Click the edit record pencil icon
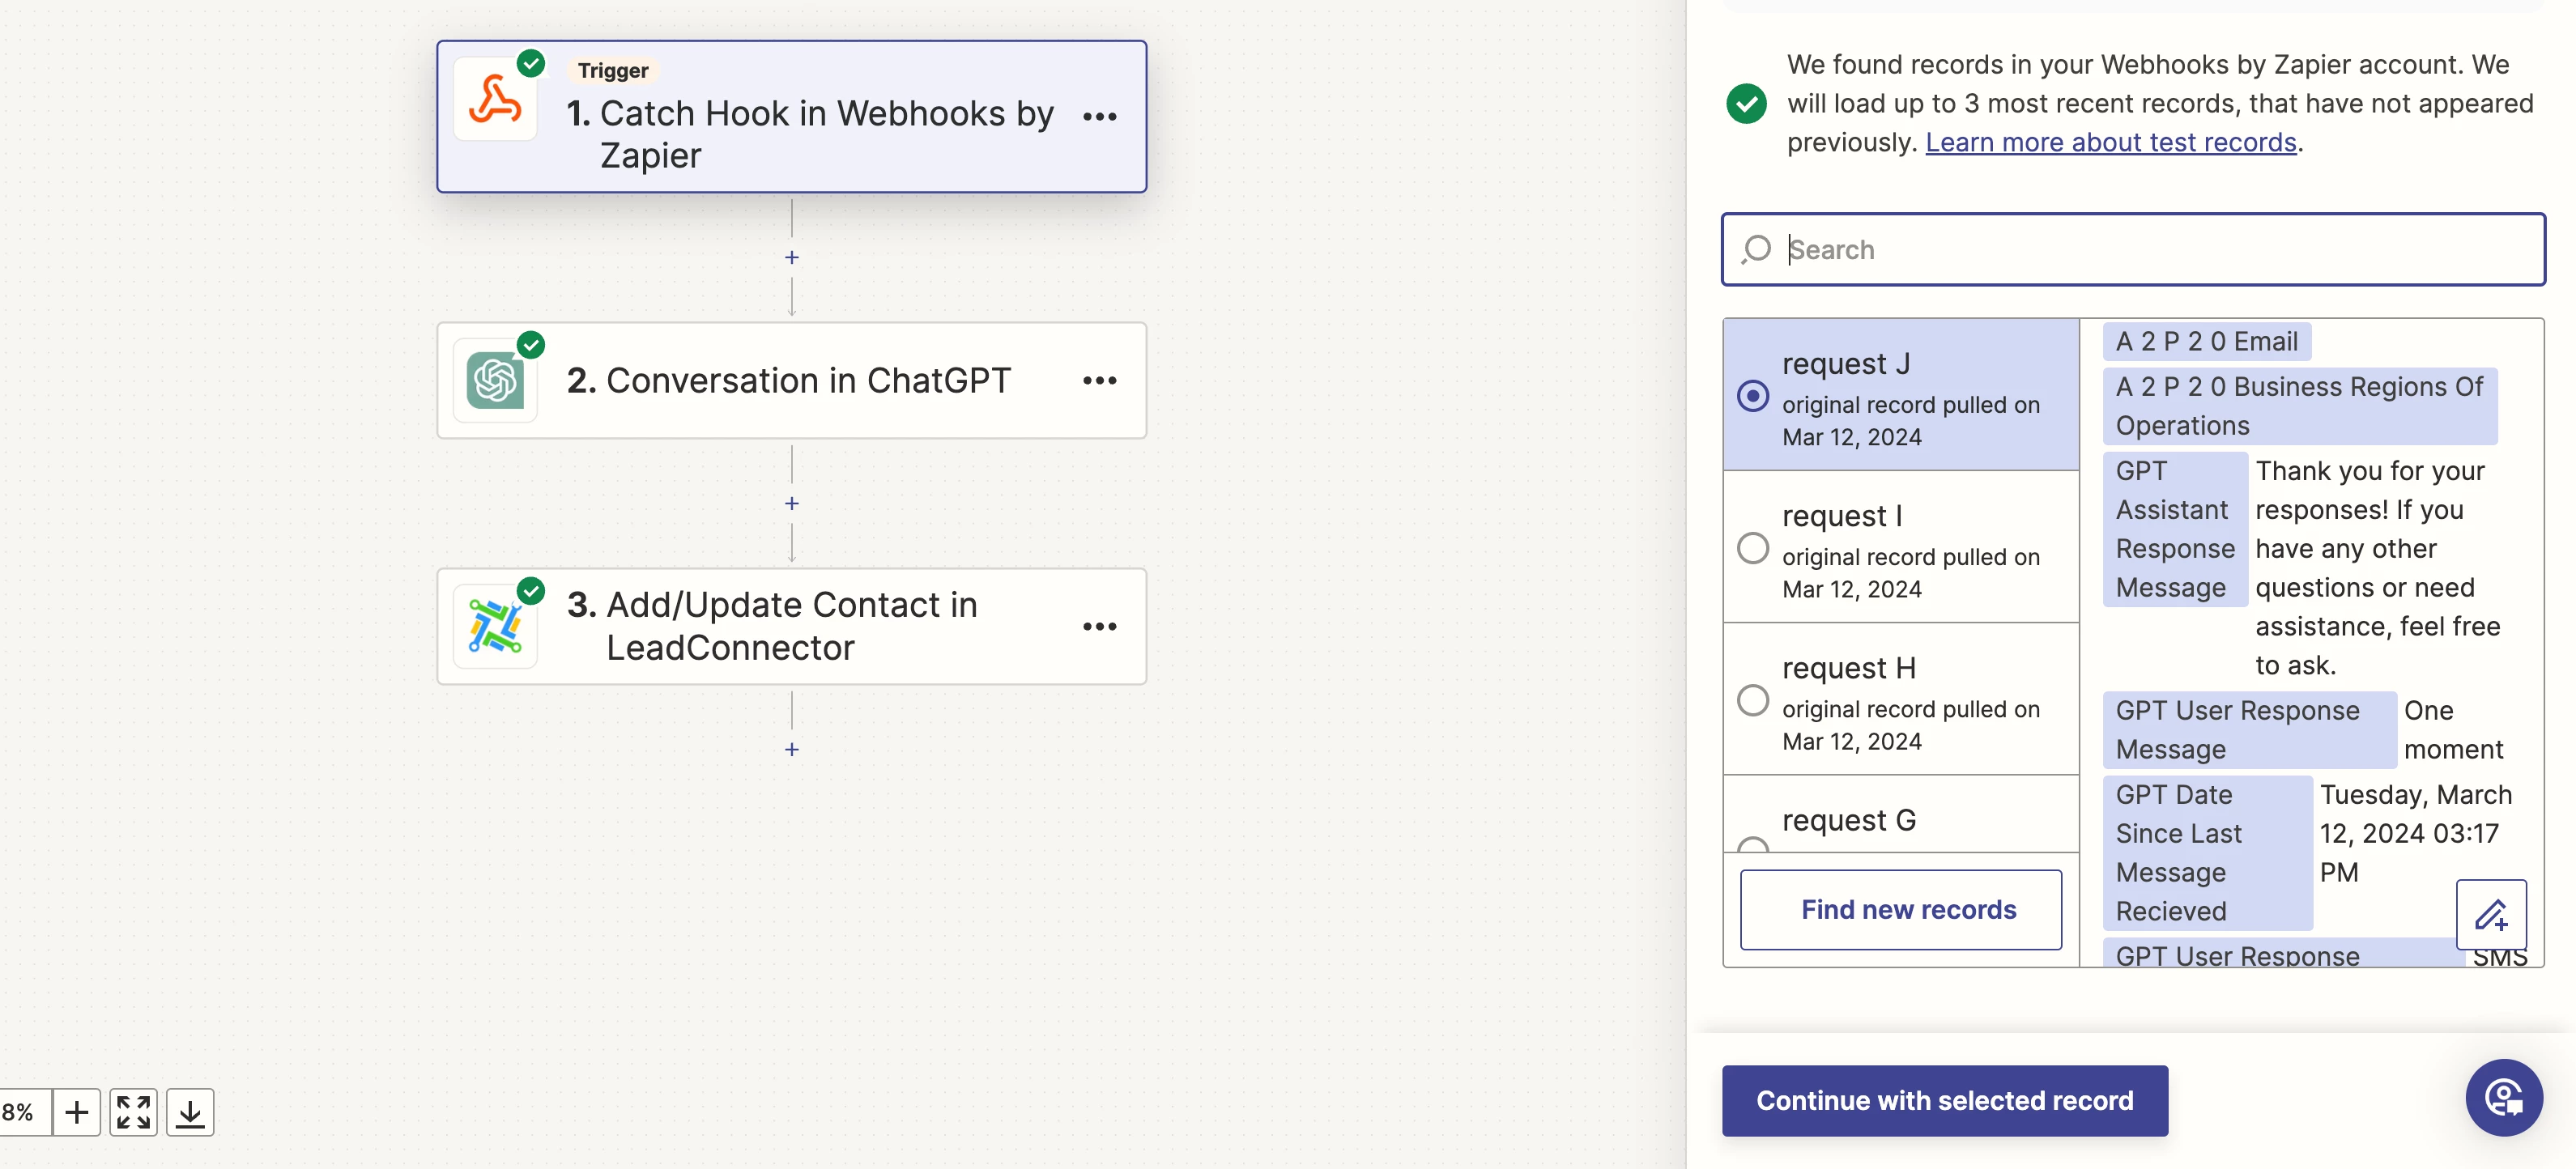The height and width of the screenshot is (1169, 2576). (x=2490, y=914)
